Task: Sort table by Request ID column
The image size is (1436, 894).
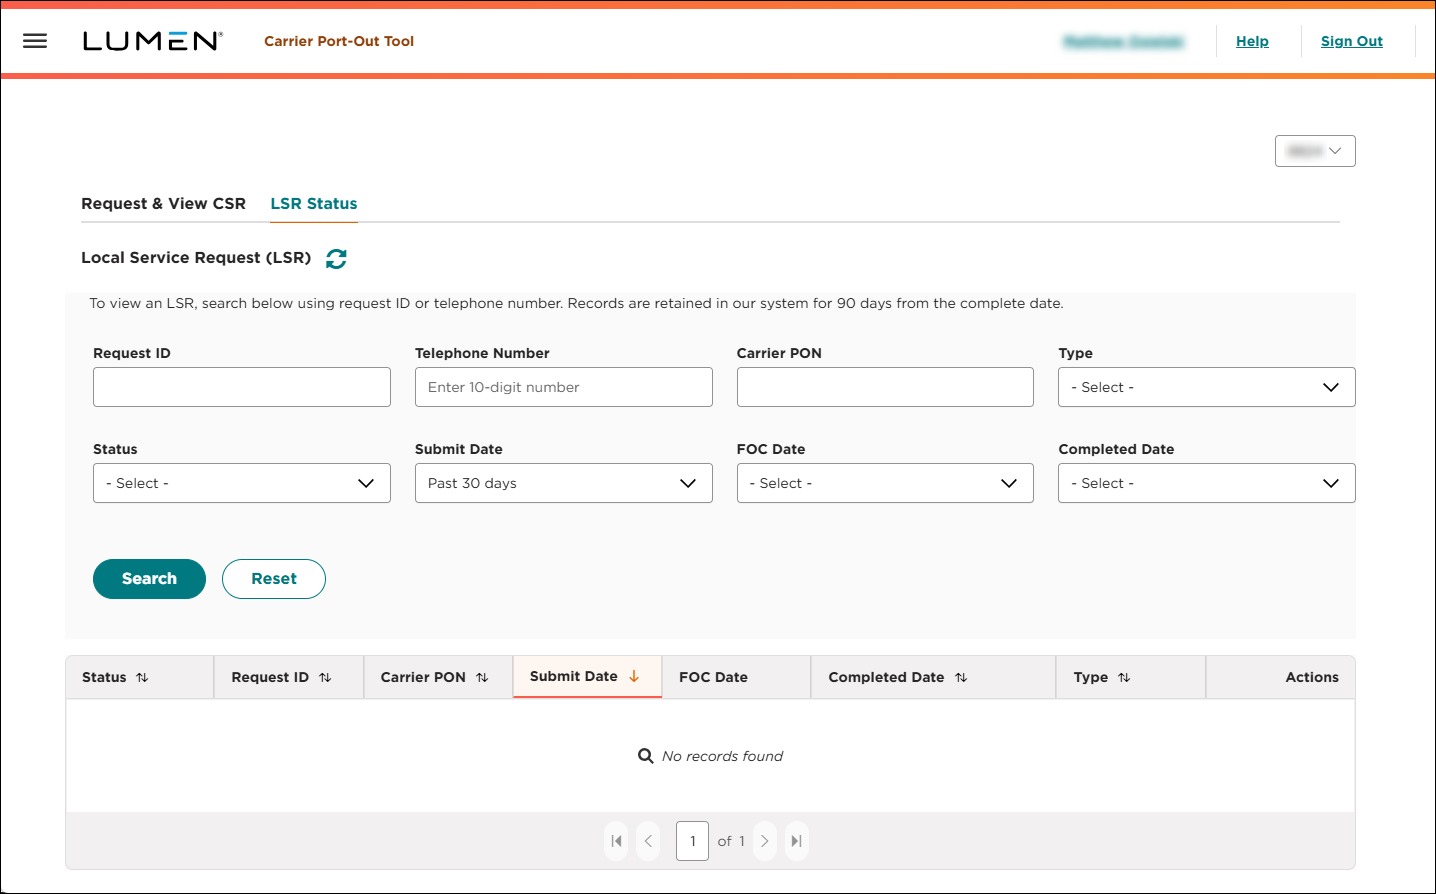Action: (x=325, y=678)
